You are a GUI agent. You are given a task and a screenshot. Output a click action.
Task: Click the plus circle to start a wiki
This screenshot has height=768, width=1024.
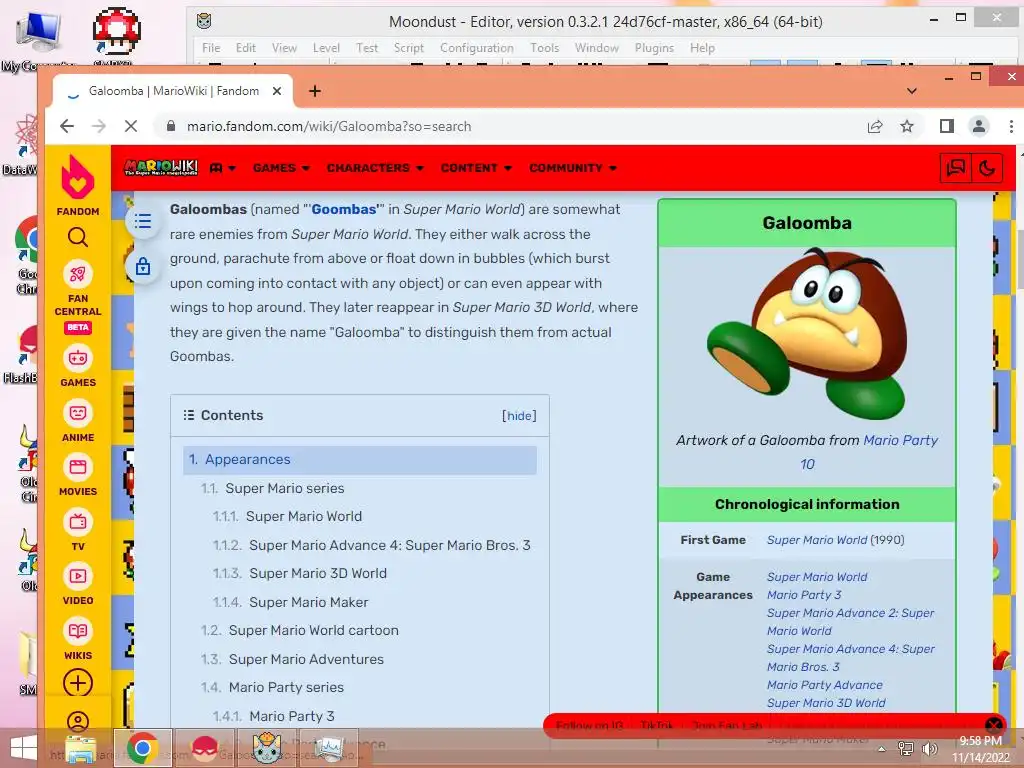[x=78, y=684]
